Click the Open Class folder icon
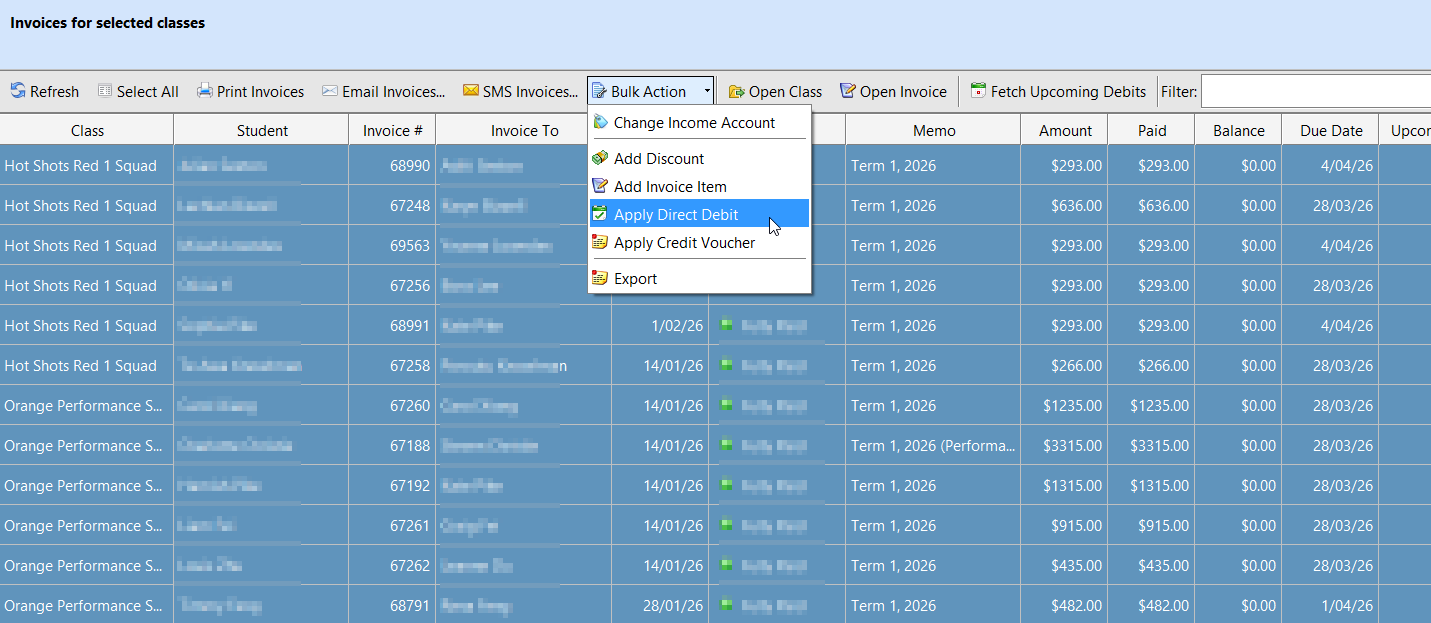The image size is (1431, 623). tap(737, 91)
